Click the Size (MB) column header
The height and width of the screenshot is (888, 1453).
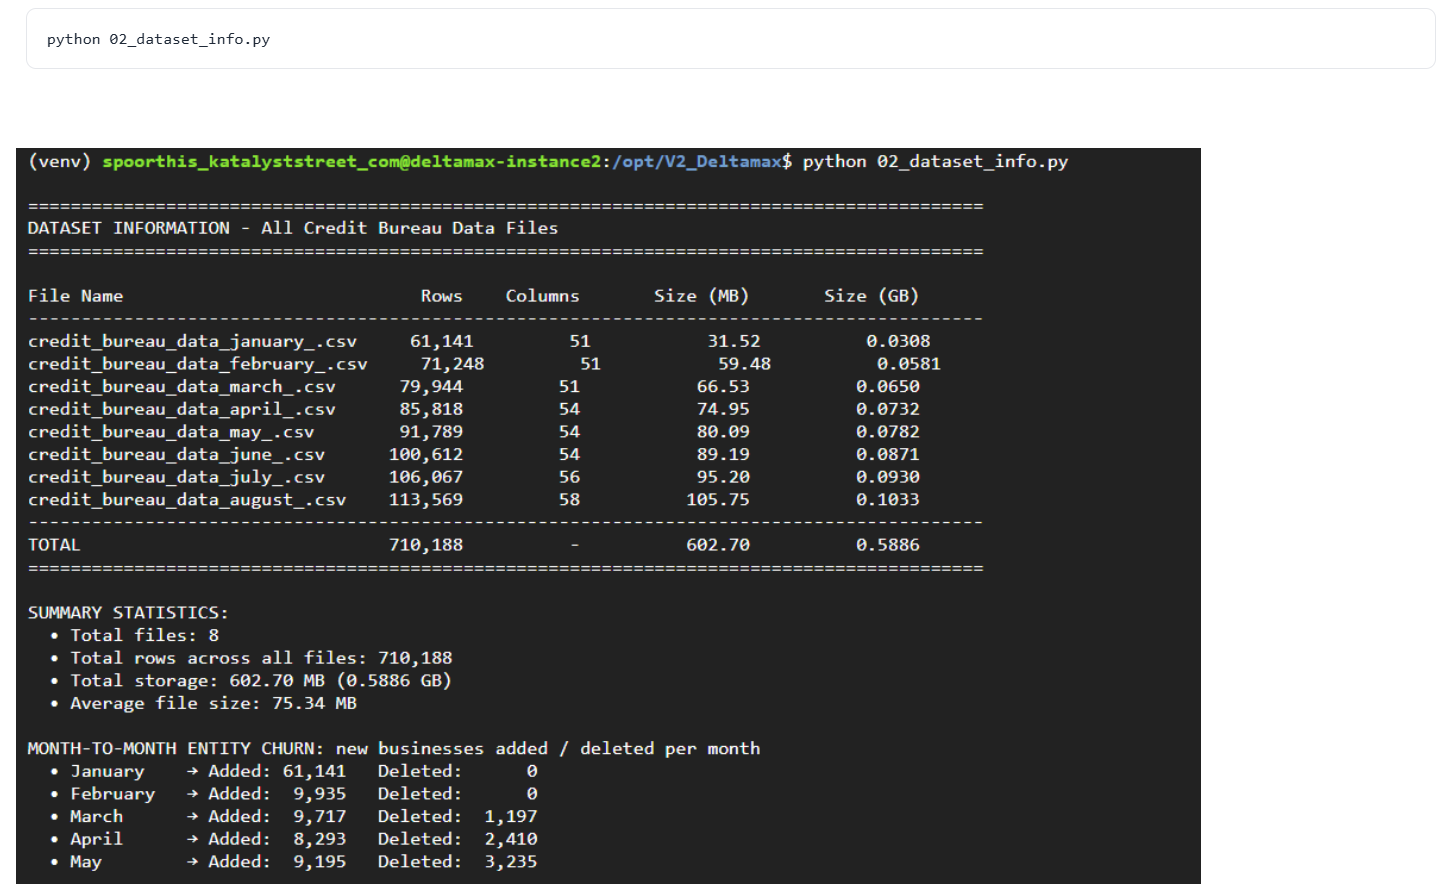[701, 296]
